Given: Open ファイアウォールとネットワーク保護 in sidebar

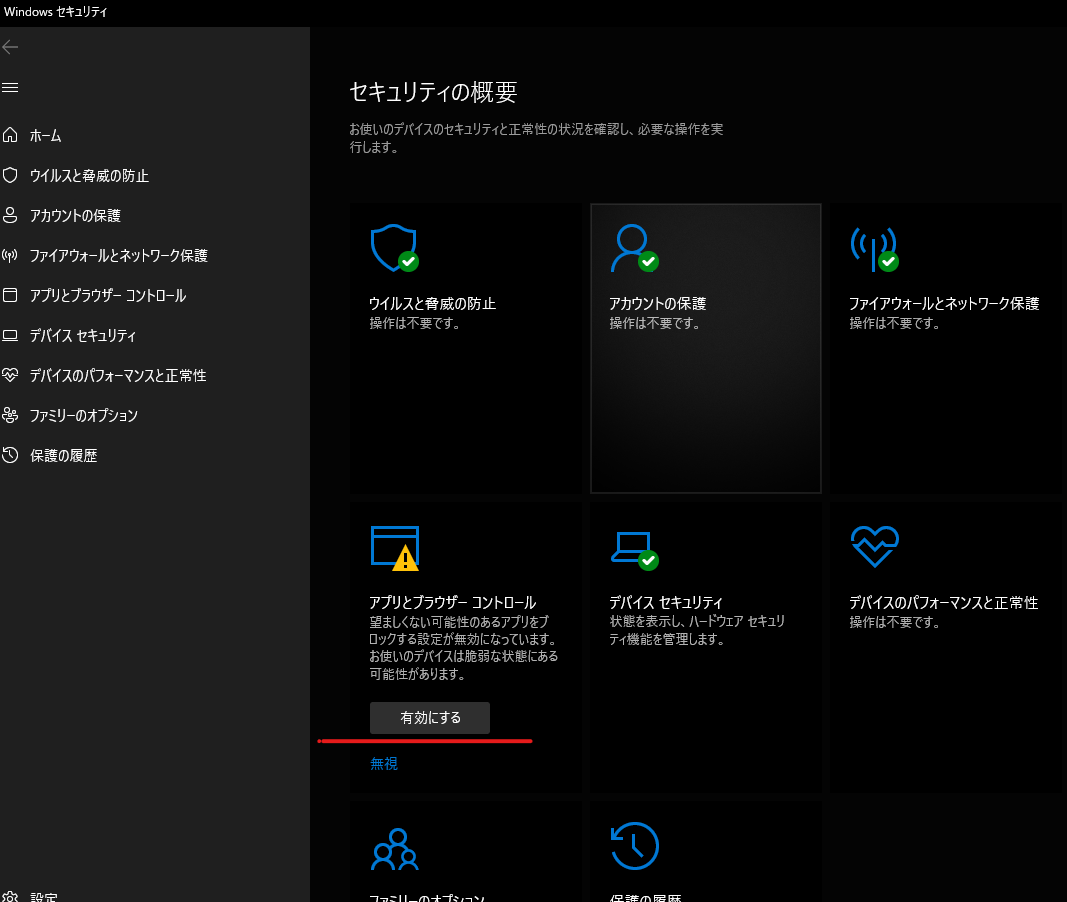Looking at the screenshot, I should tap(118, 256).
